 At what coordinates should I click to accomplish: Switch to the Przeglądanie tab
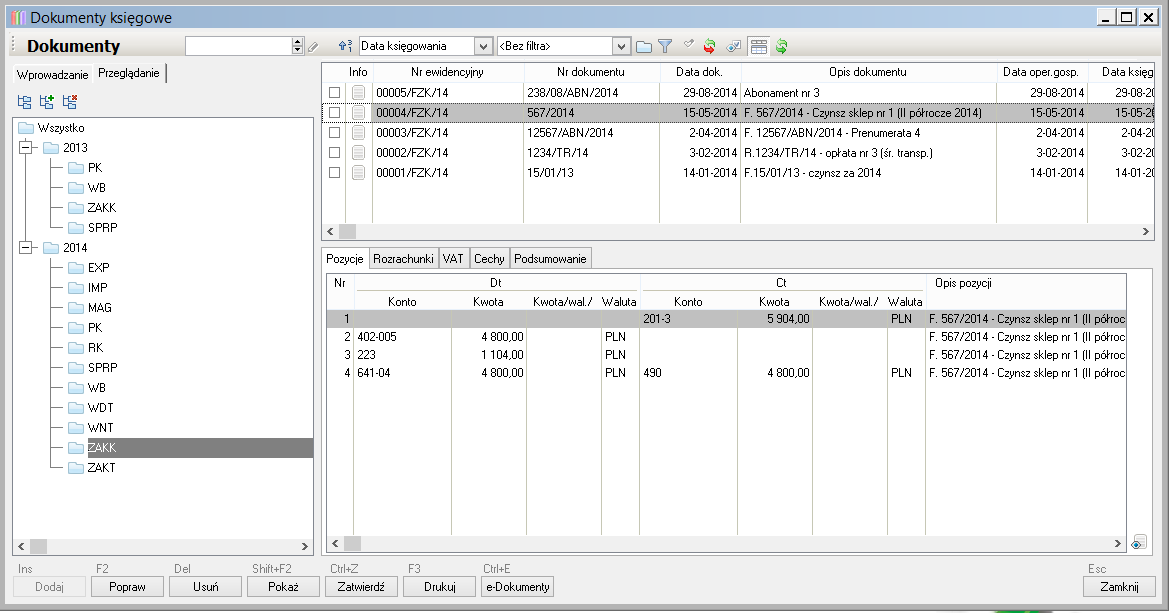click(129, 73)
